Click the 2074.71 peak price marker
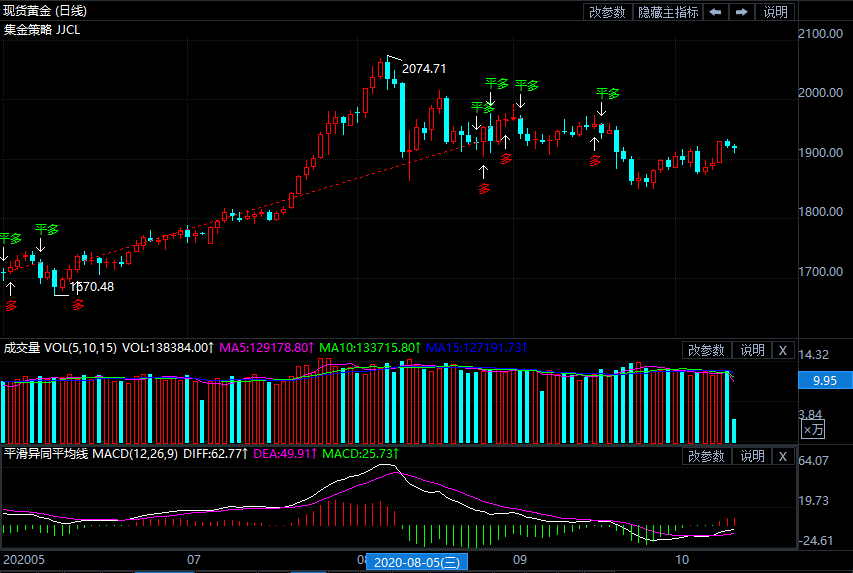The height and width of the screenshot is (573, 853). coord(424,69)
